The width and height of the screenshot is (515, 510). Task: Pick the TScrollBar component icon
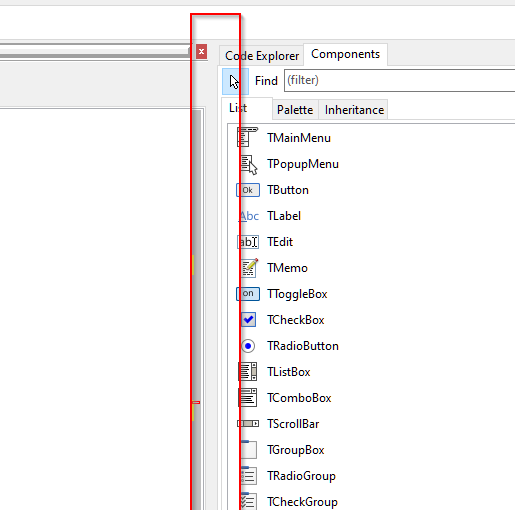[248, 424]
